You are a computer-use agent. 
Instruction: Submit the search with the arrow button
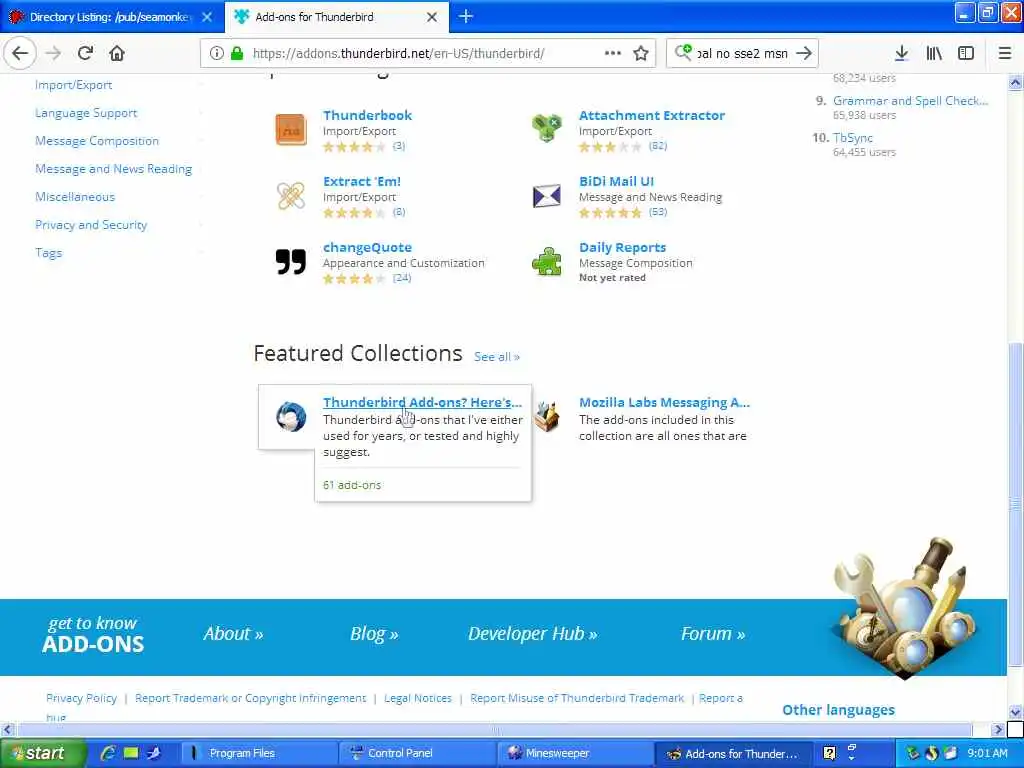pos(804,54)
